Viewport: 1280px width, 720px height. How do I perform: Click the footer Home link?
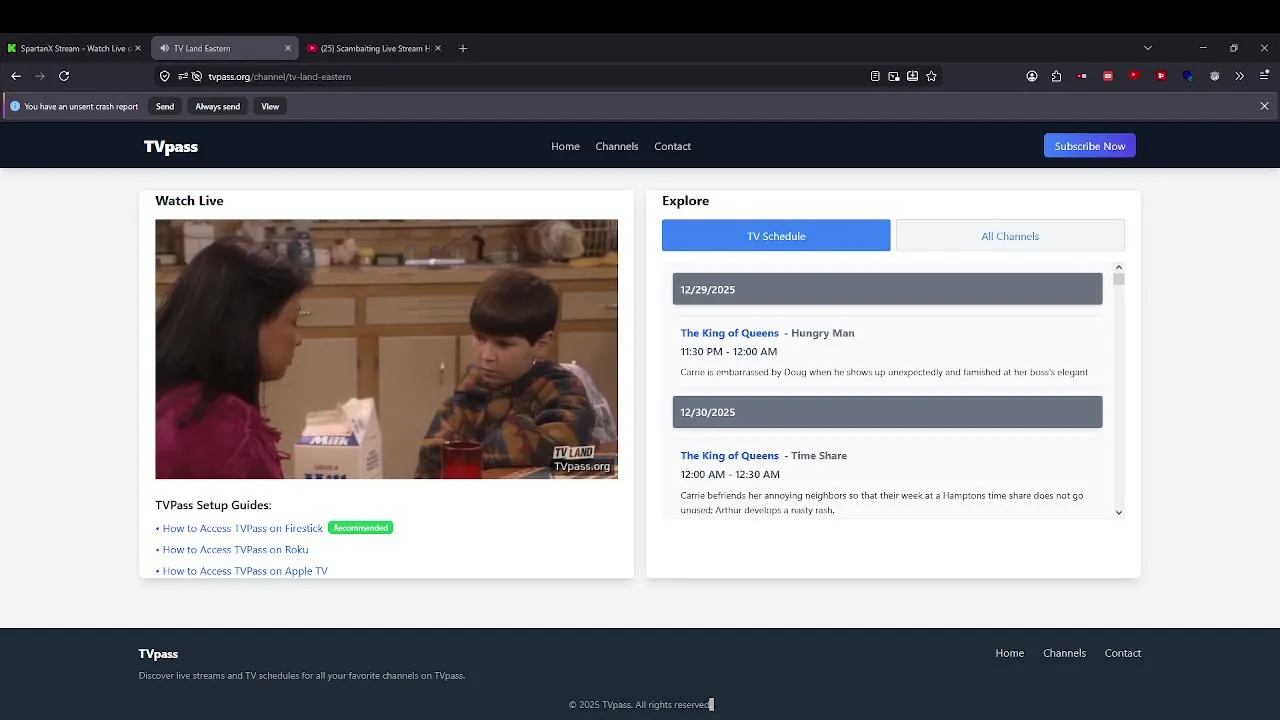click(x=1010, y=653)
